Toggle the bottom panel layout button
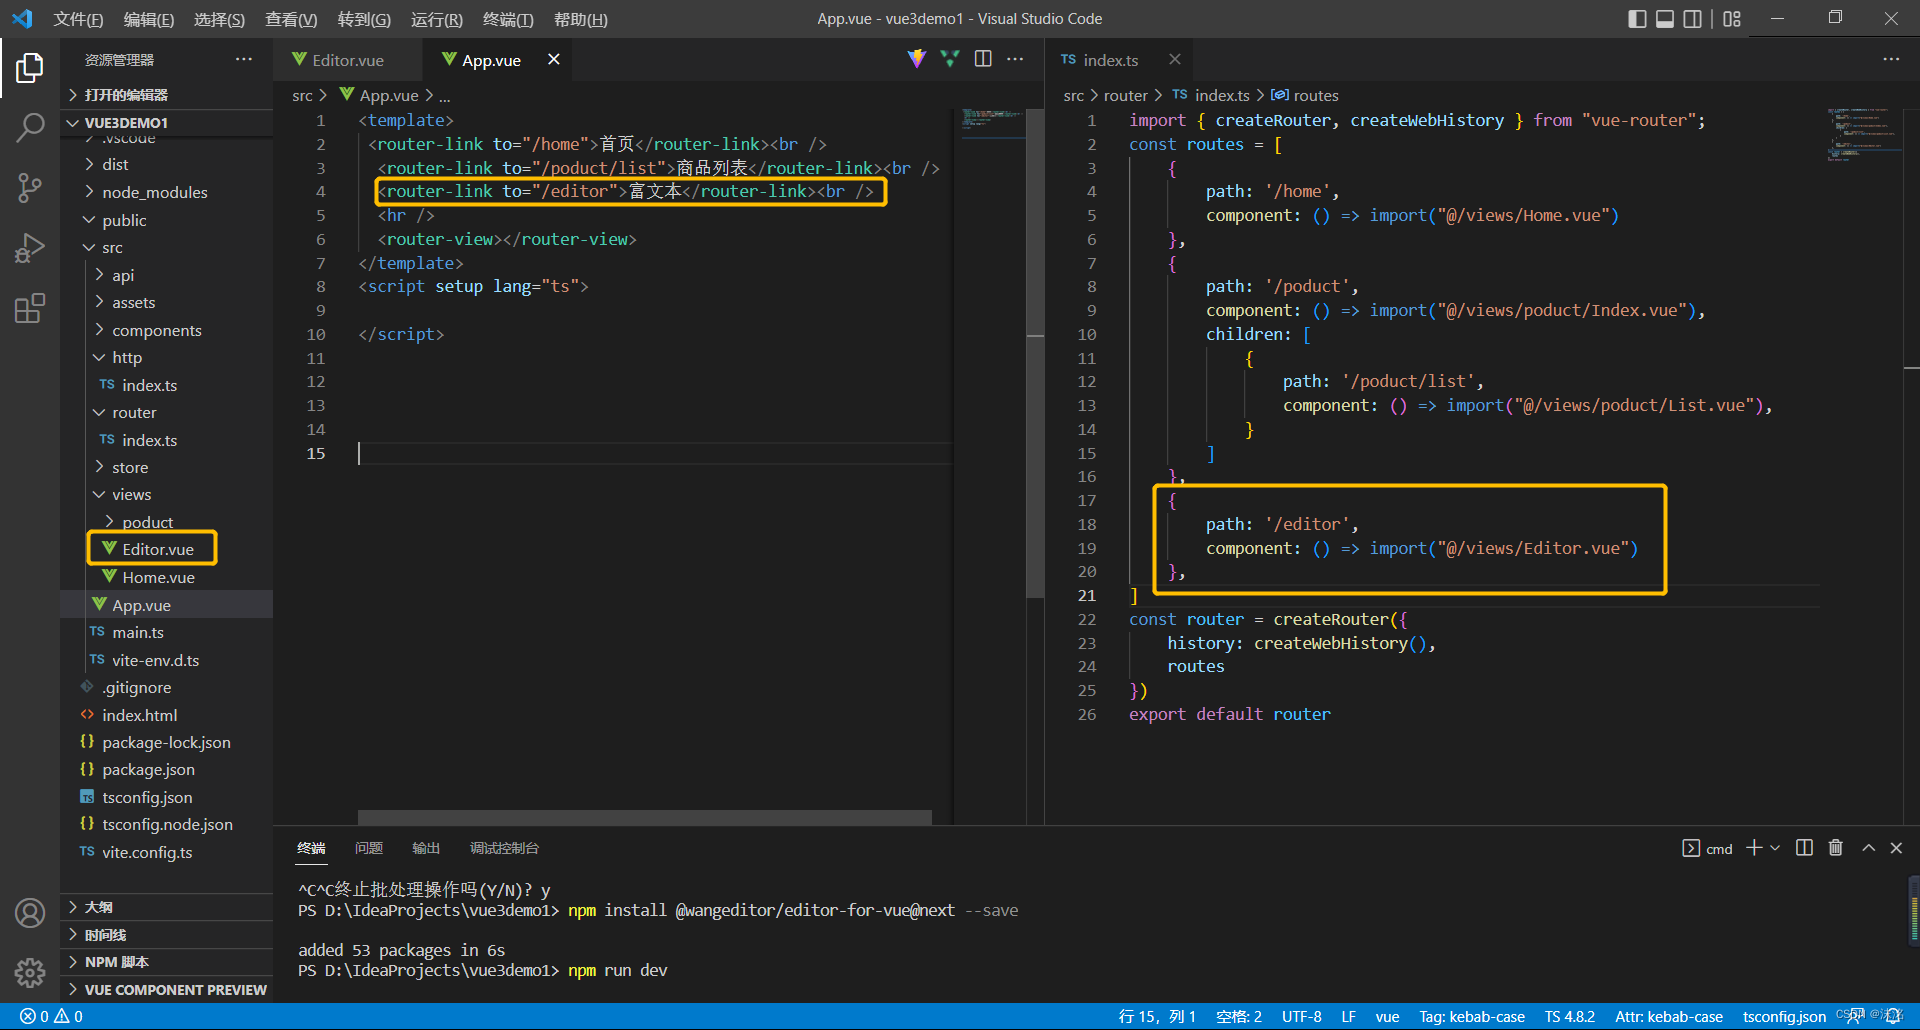Screen dimensions: 1920x1030 click(1665, 19)
